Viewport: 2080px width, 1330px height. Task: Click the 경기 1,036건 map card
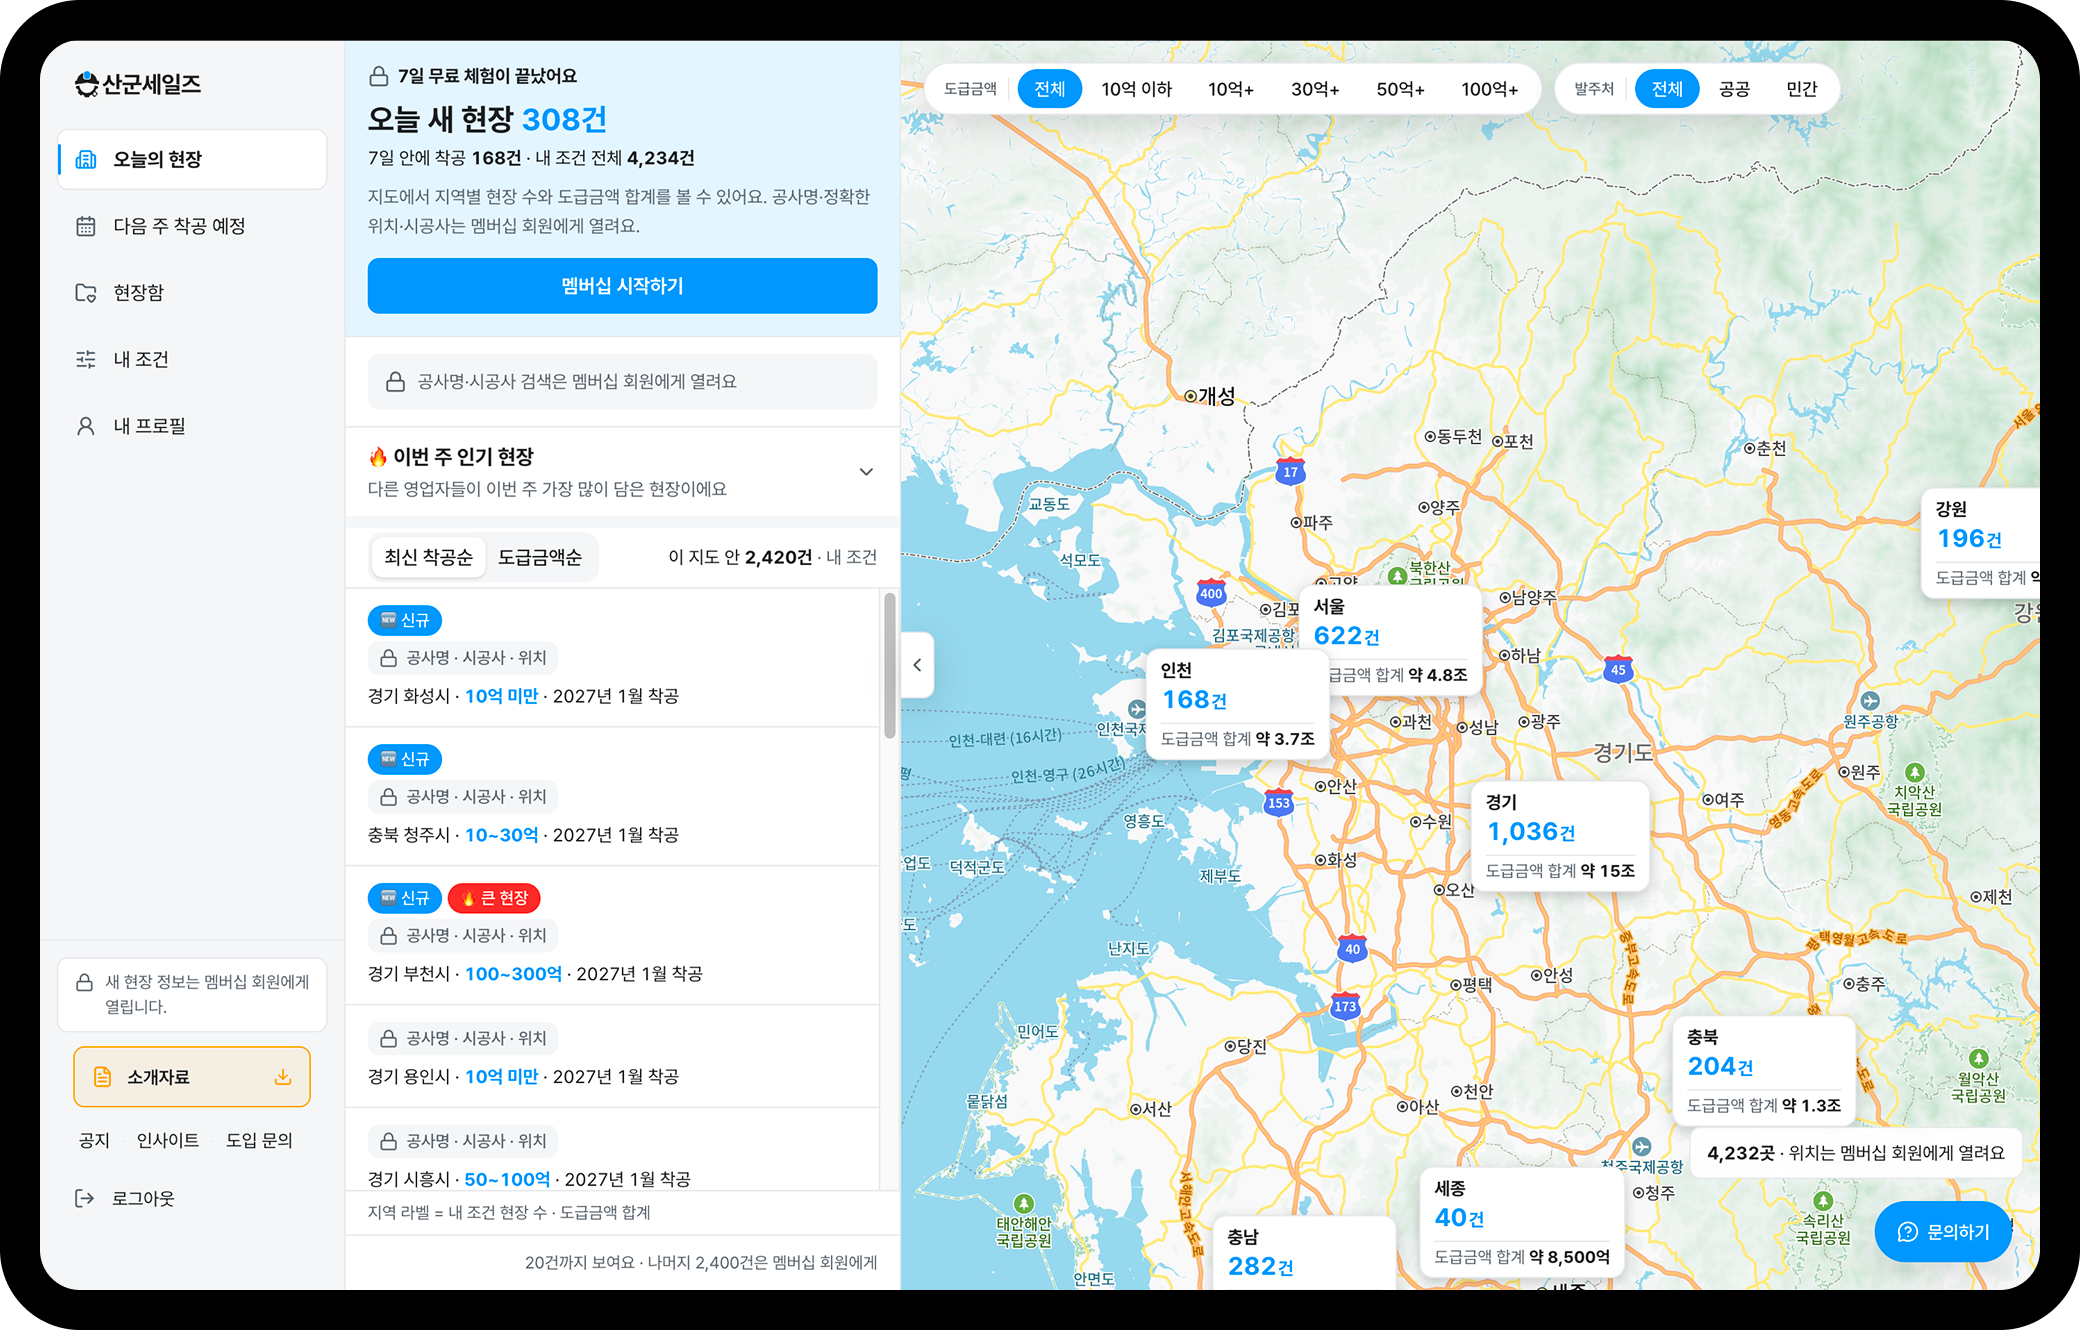click(x=1560, y=836)
